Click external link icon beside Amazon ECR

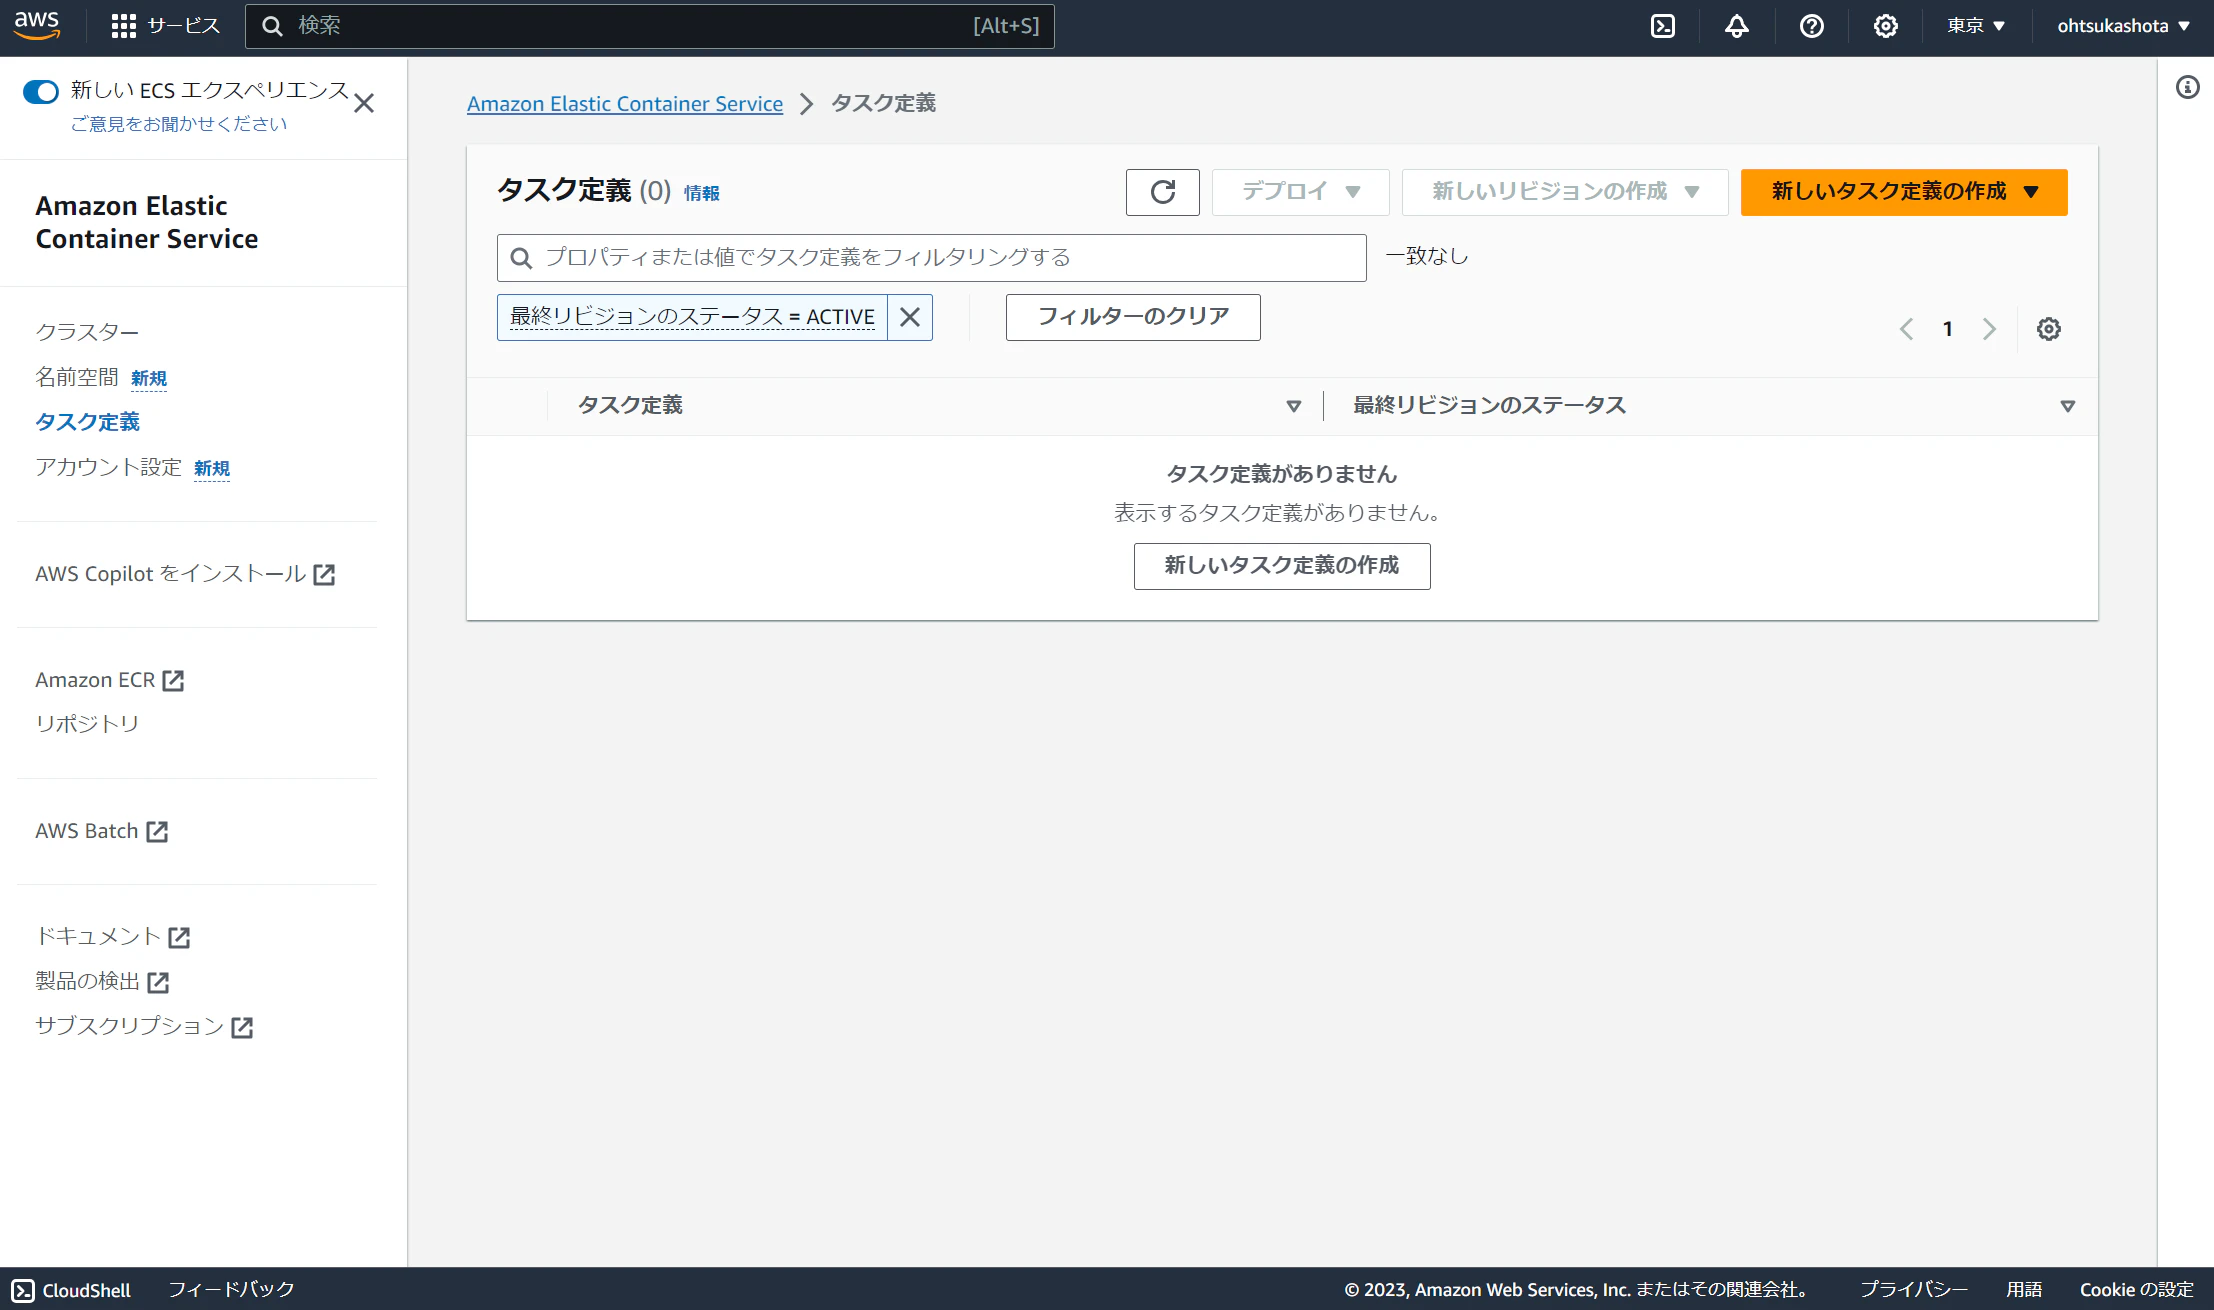coord(173,681)
